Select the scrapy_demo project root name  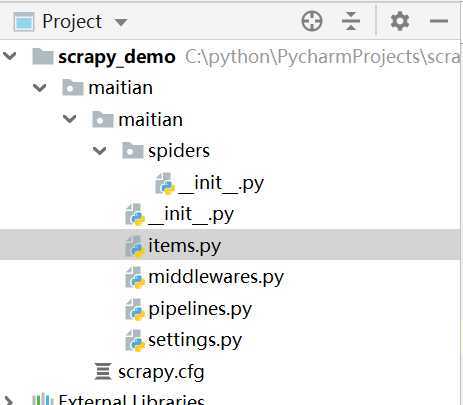click(117, 57)
